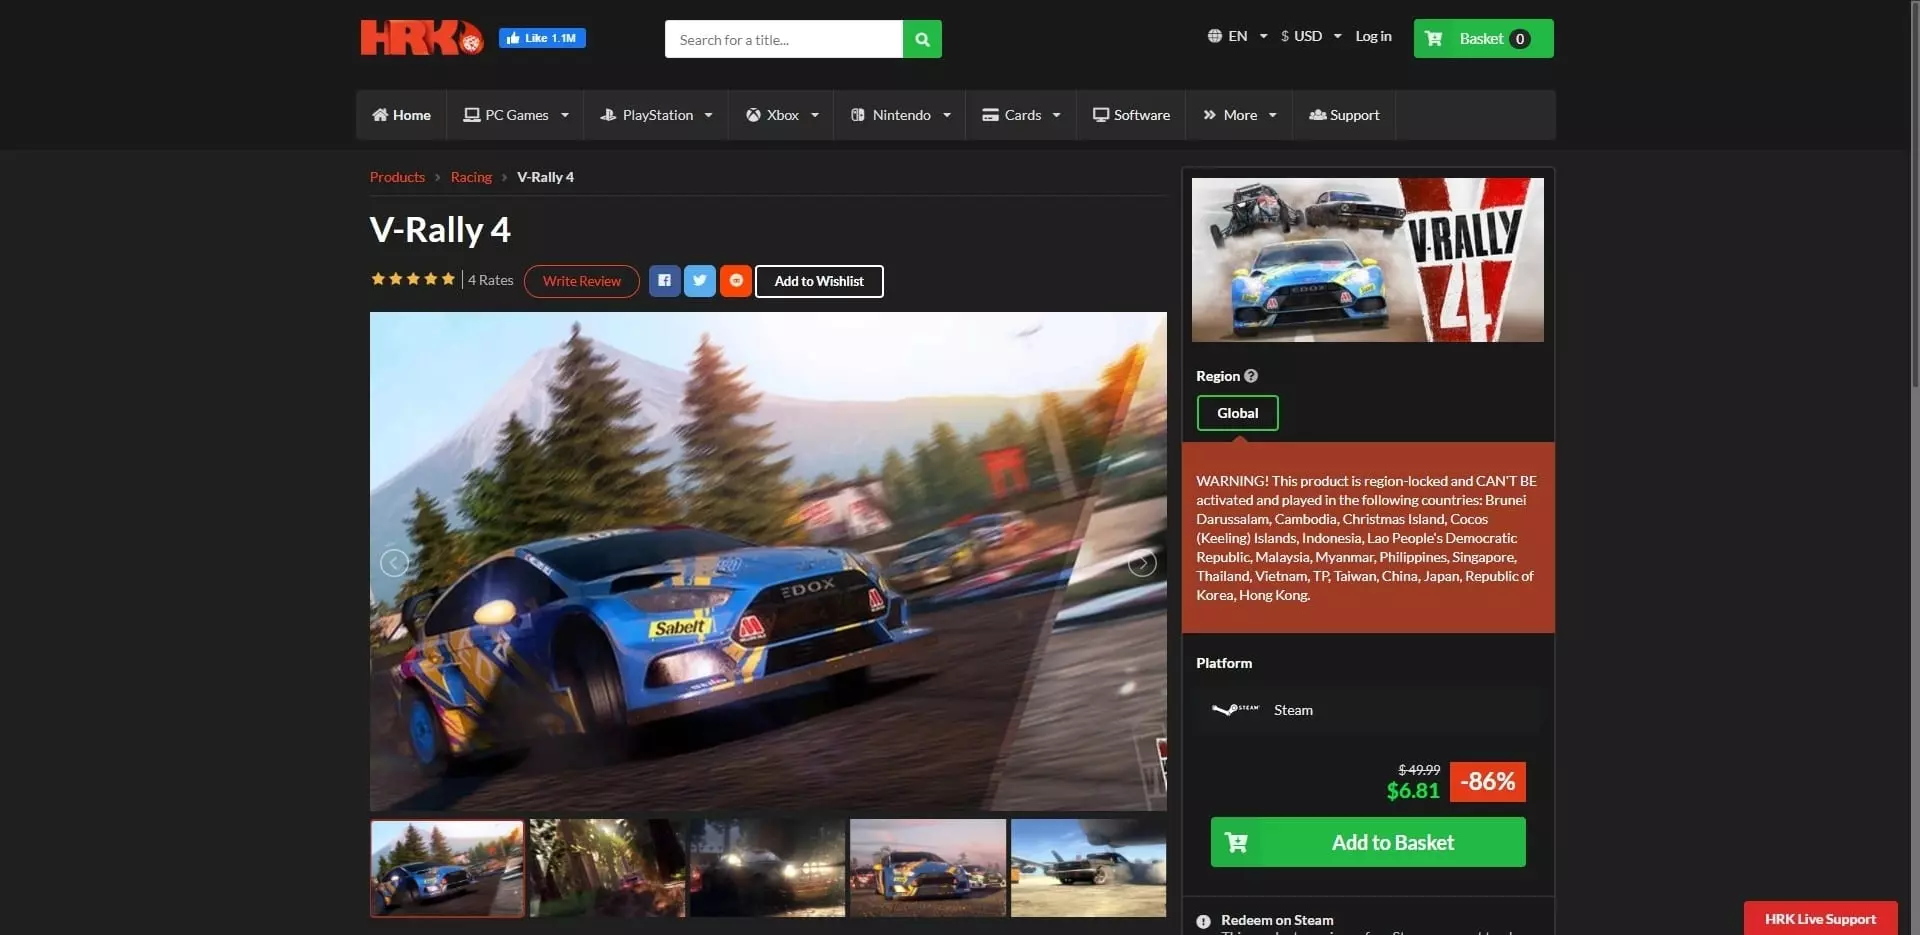This screenshot has width=1920, height=935.
Task: Click the Nintendo controller icon
Action: [x=858, y=115]
